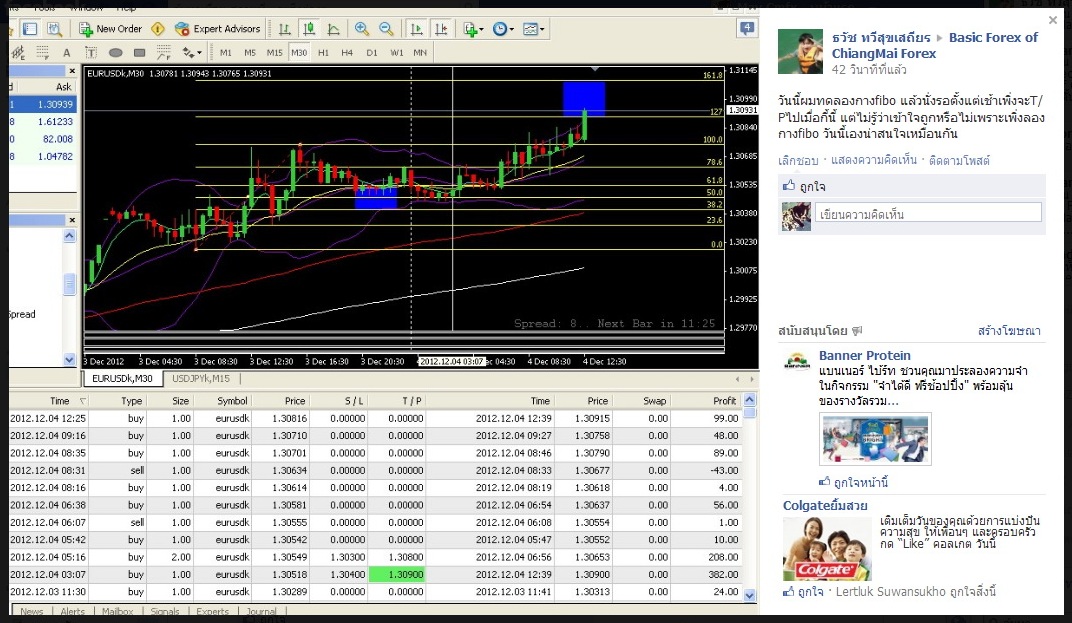The image size is (1072, 623).
Task: Set timeframe to MN
Action: [420, 53]
